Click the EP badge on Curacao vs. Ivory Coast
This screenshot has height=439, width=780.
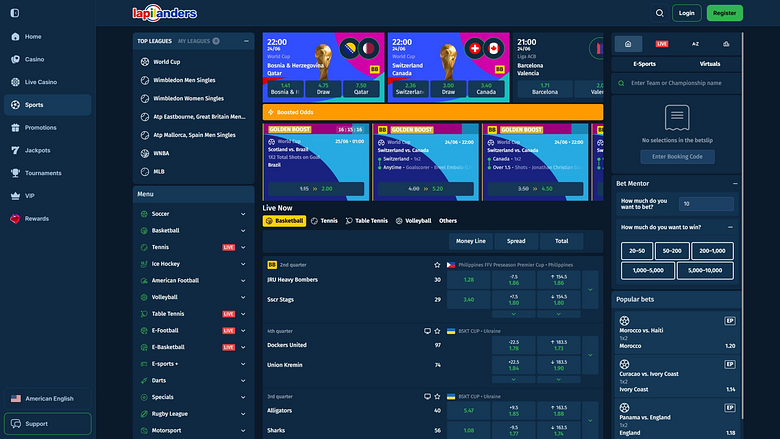click(x=729, y=364)
